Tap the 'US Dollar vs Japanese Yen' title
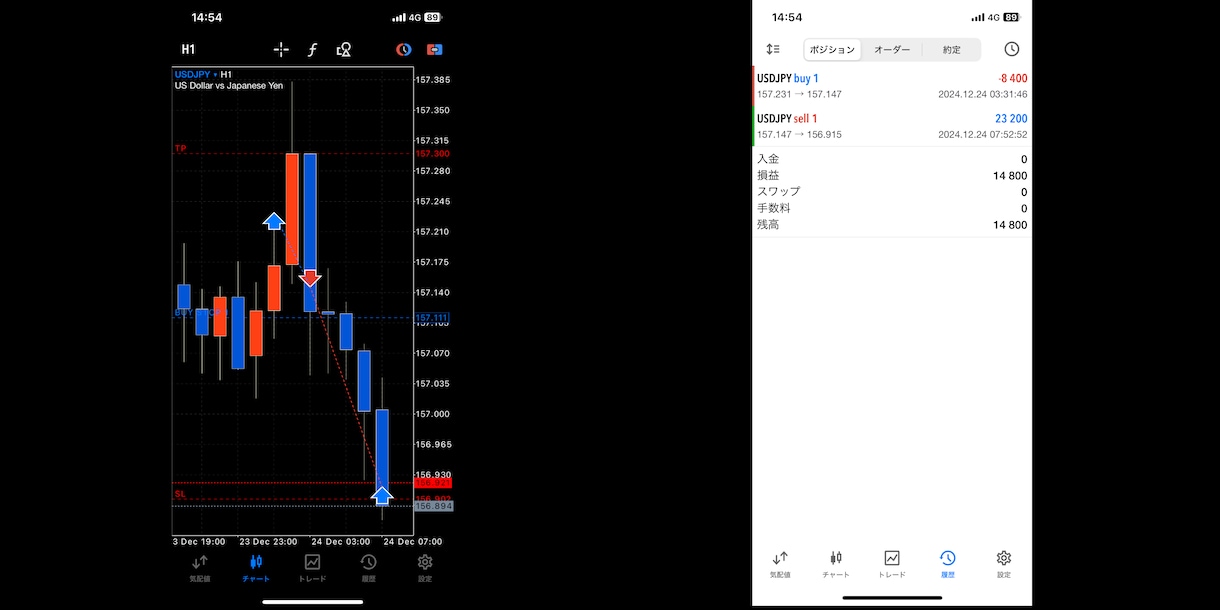 229,86
